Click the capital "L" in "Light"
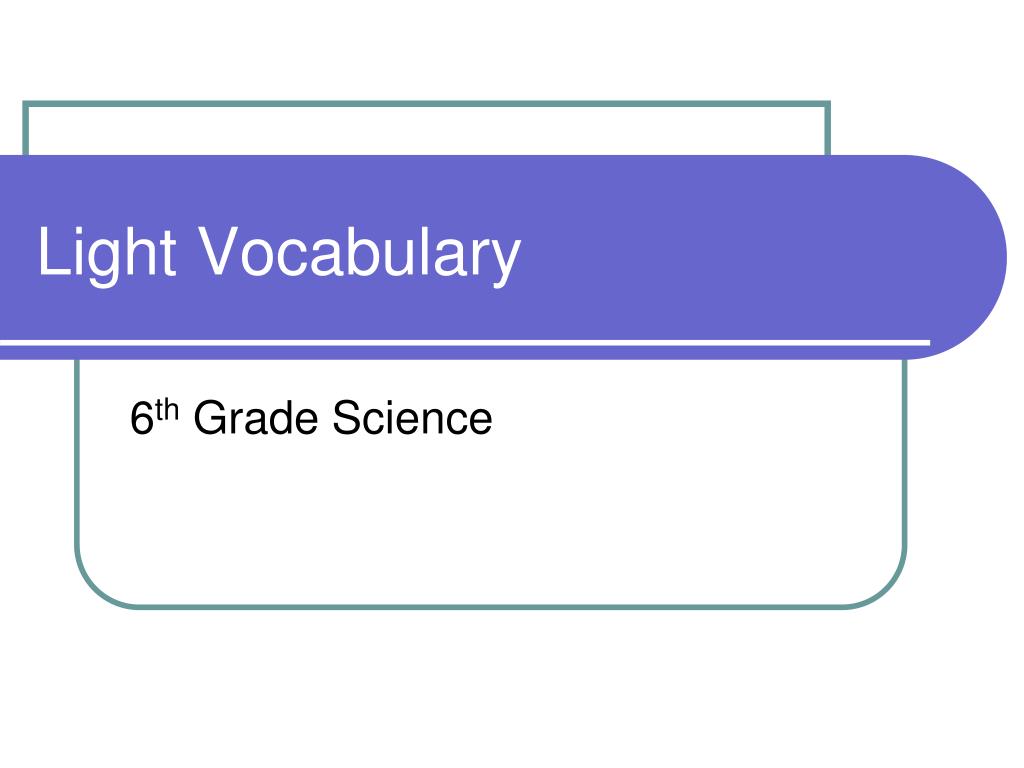Screen dimensions: 1024x768 point(53,251)
